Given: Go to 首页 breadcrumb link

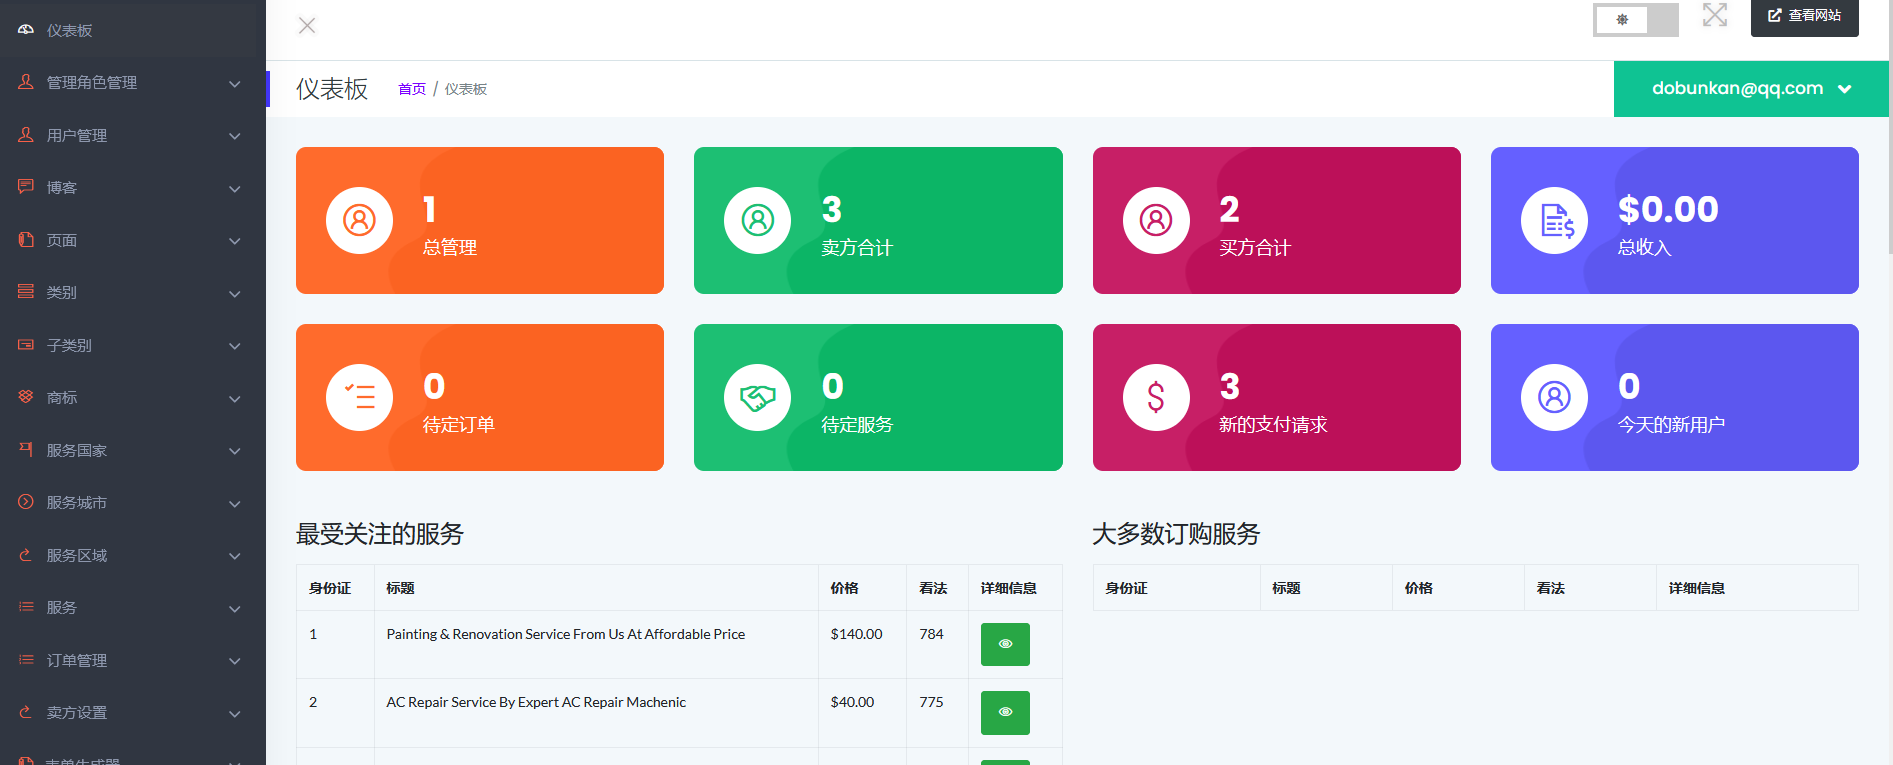Looking at the screenshot, I should pos(412,89).
